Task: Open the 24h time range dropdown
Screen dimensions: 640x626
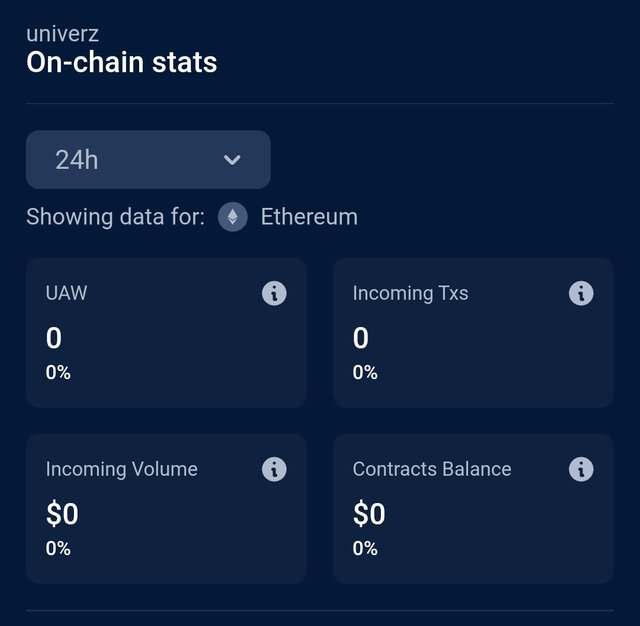Action: [148, 159]
